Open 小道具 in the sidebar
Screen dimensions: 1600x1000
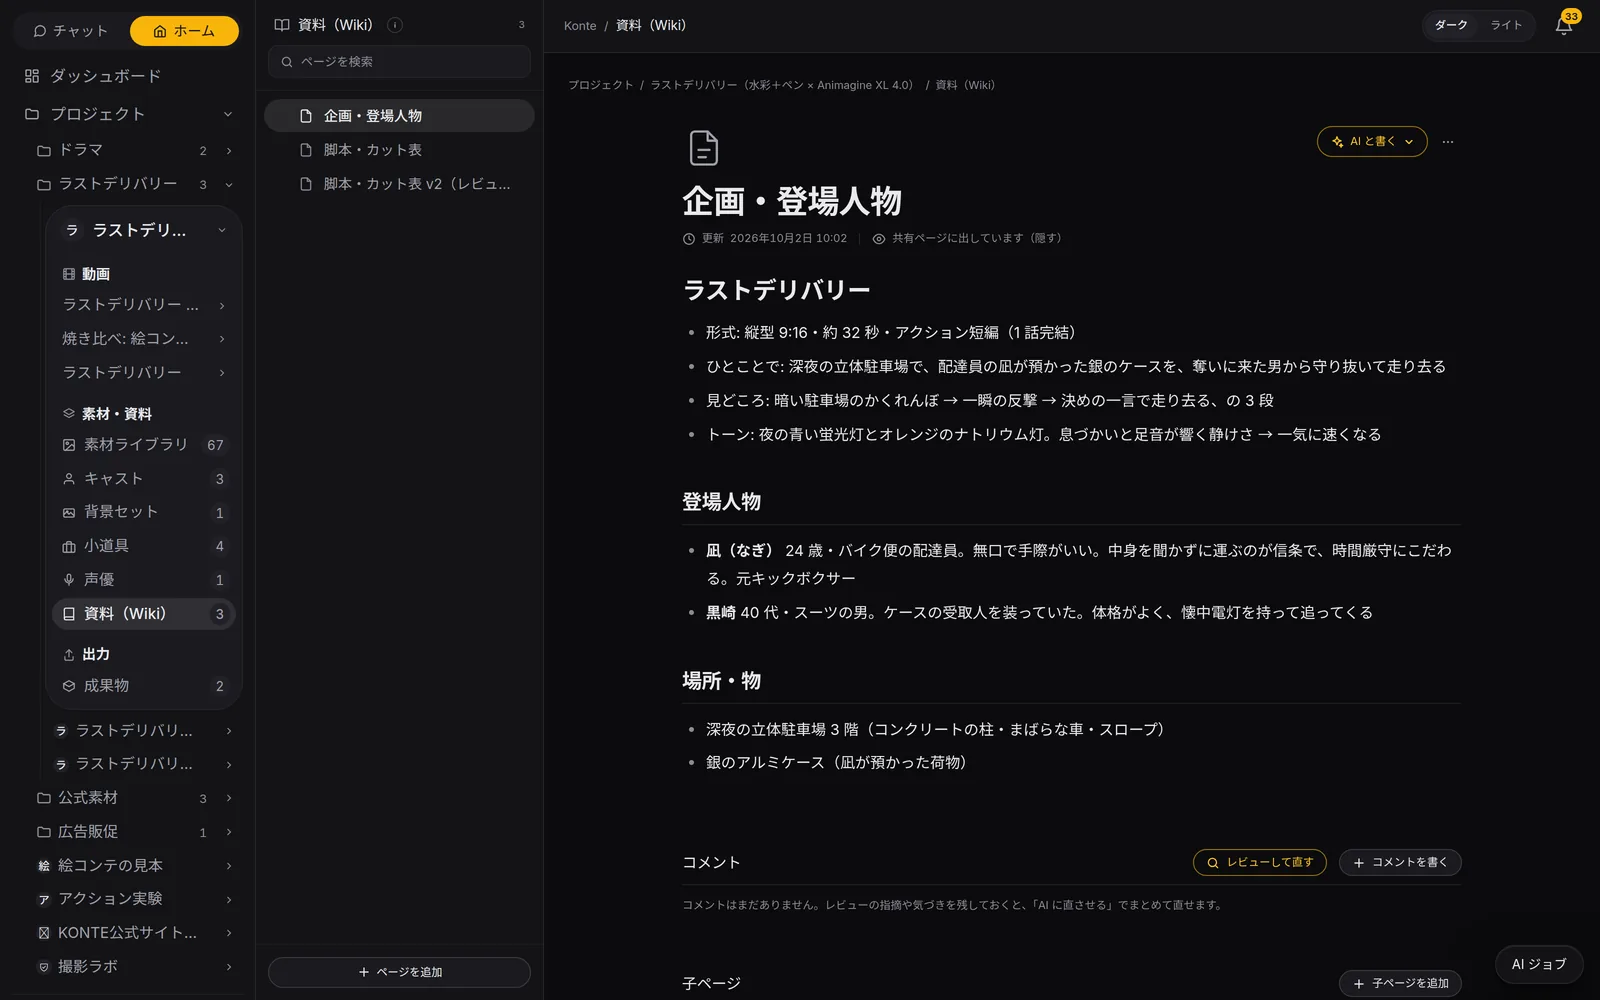click(x=145, y=546)
